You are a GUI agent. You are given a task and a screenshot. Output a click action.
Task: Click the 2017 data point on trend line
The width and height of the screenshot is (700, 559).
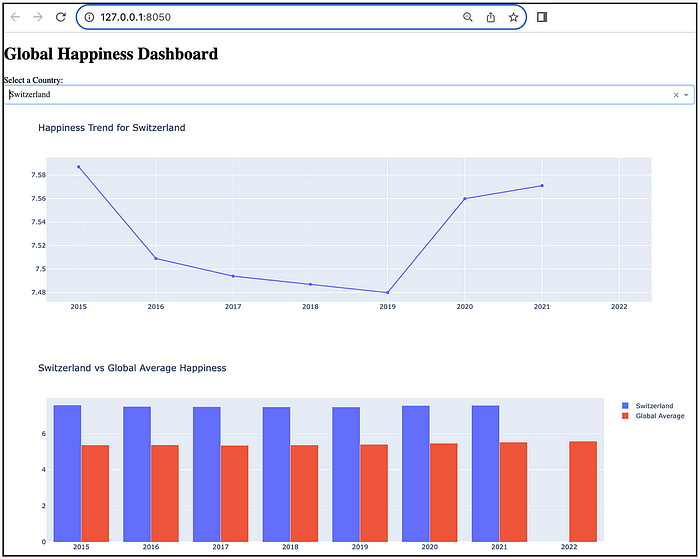point(233,276)
